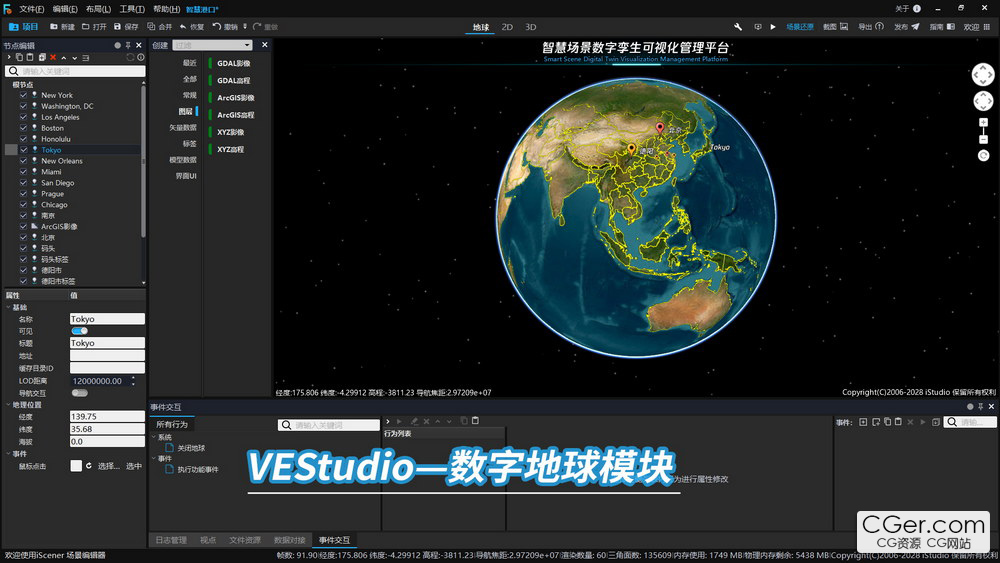Screen dimensions: 1000x563
Task: Click the 选择... event button
Action: click(x=108, y=466)
